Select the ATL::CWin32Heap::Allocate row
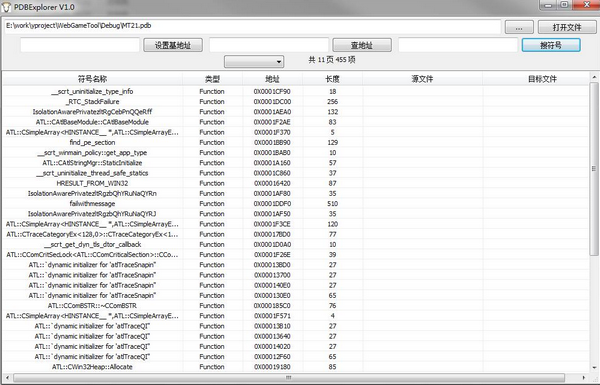This screenshot has width=600, height=385. click(296, 367)
